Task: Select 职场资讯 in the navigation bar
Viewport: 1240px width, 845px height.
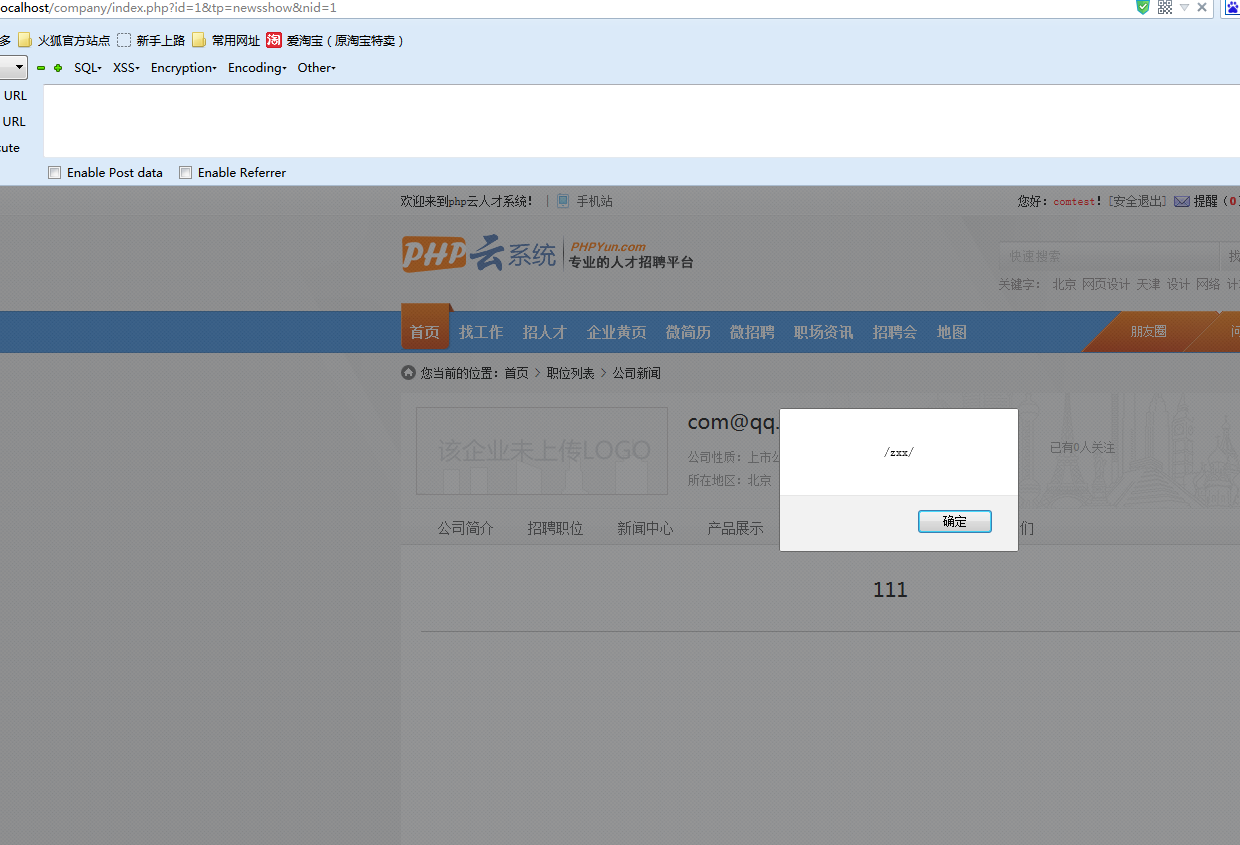Action: click(823, 332)
